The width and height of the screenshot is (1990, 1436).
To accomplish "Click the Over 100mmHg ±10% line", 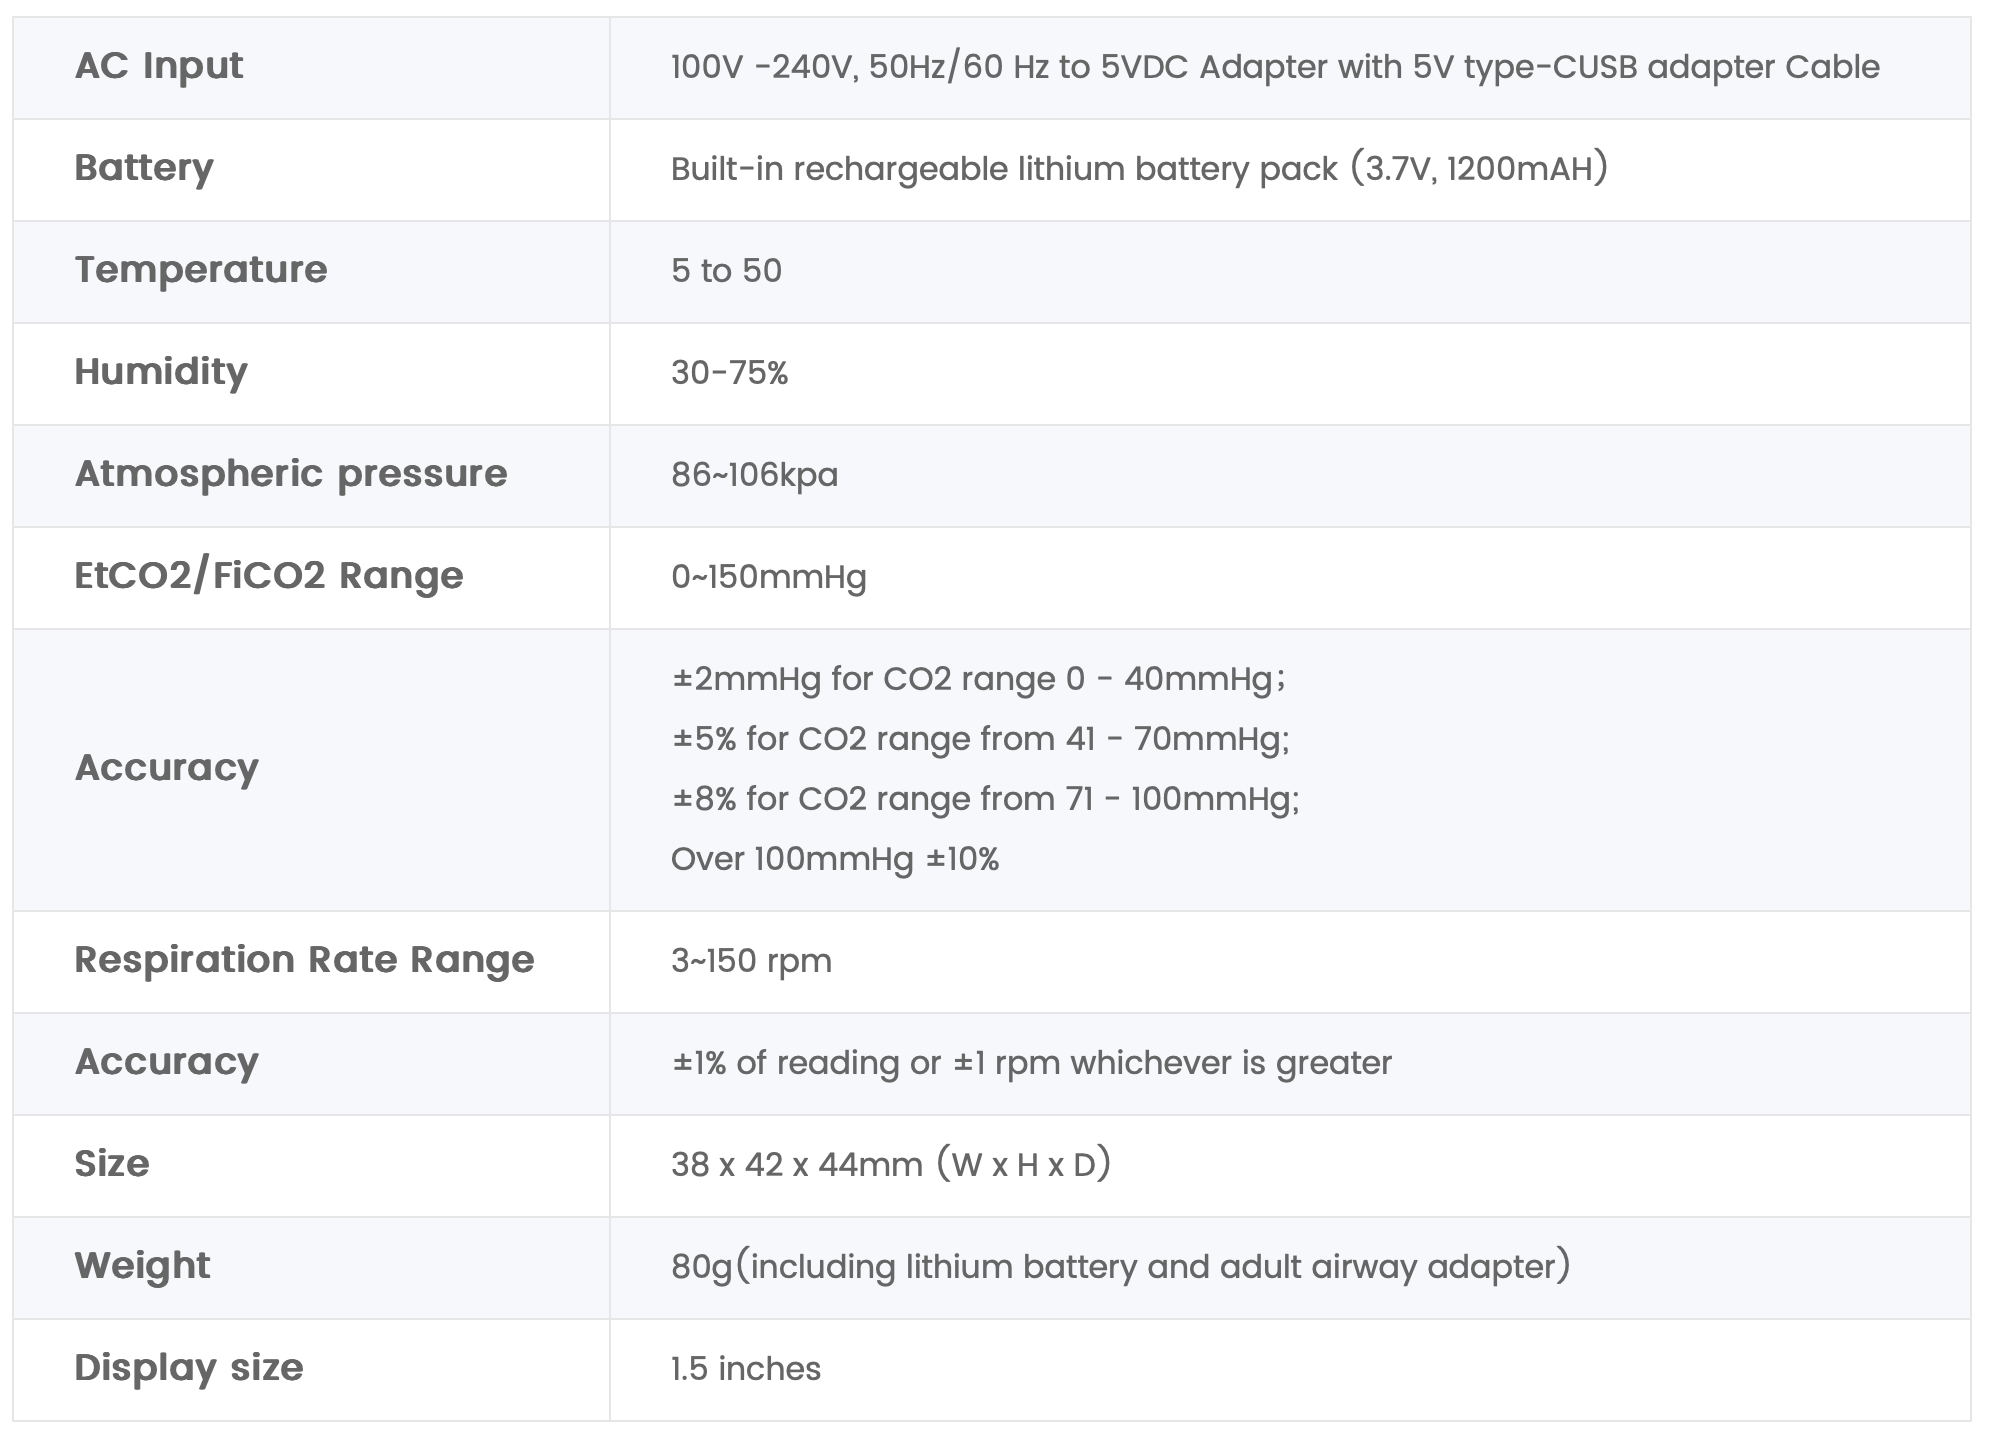I will click(835, 859).
